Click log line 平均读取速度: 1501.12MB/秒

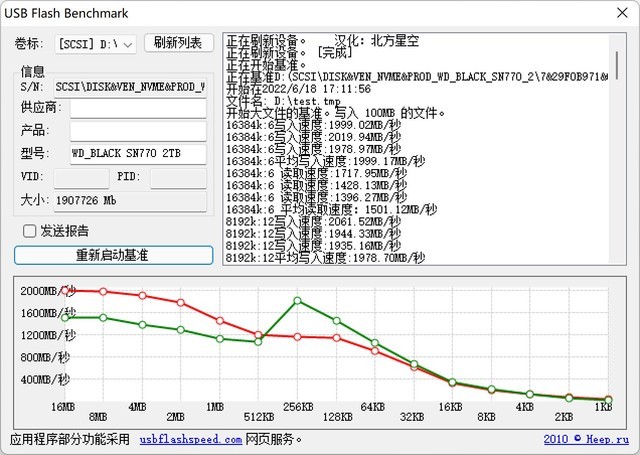click(331, 210)
